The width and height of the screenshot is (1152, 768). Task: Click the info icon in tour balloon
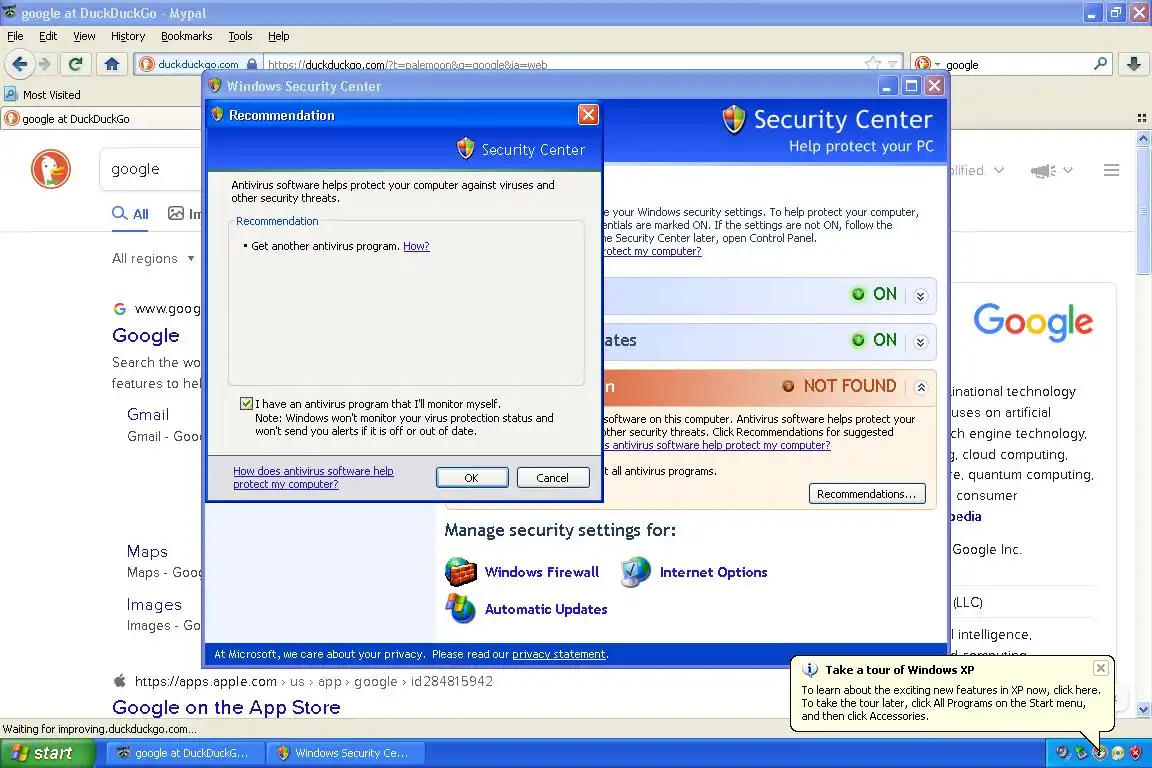[810, 670]
